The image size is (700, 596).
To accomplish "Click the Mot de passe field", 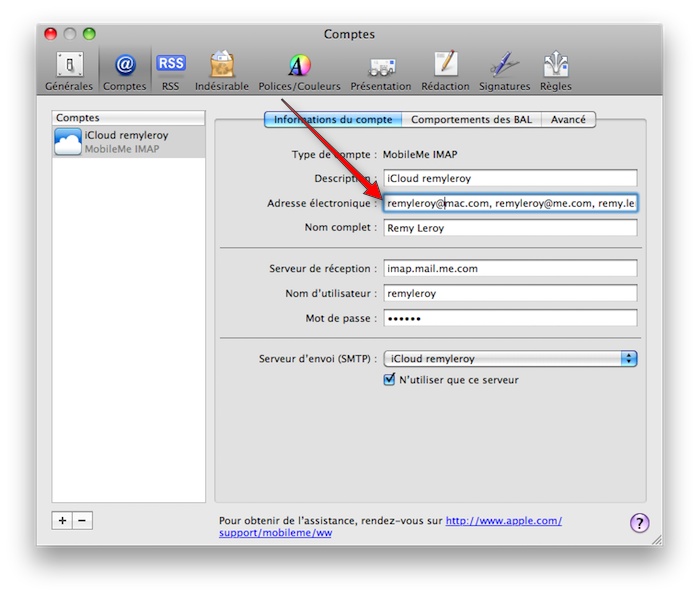I will point(510,318).
